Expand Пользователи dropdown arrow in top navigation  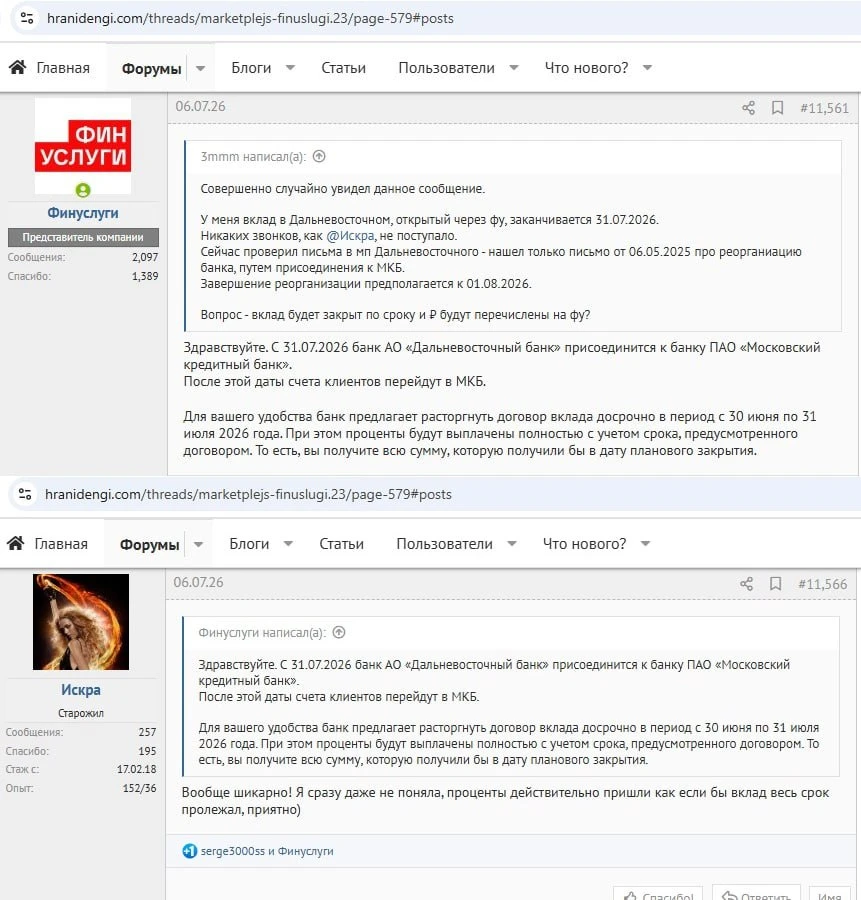[514, 68]
